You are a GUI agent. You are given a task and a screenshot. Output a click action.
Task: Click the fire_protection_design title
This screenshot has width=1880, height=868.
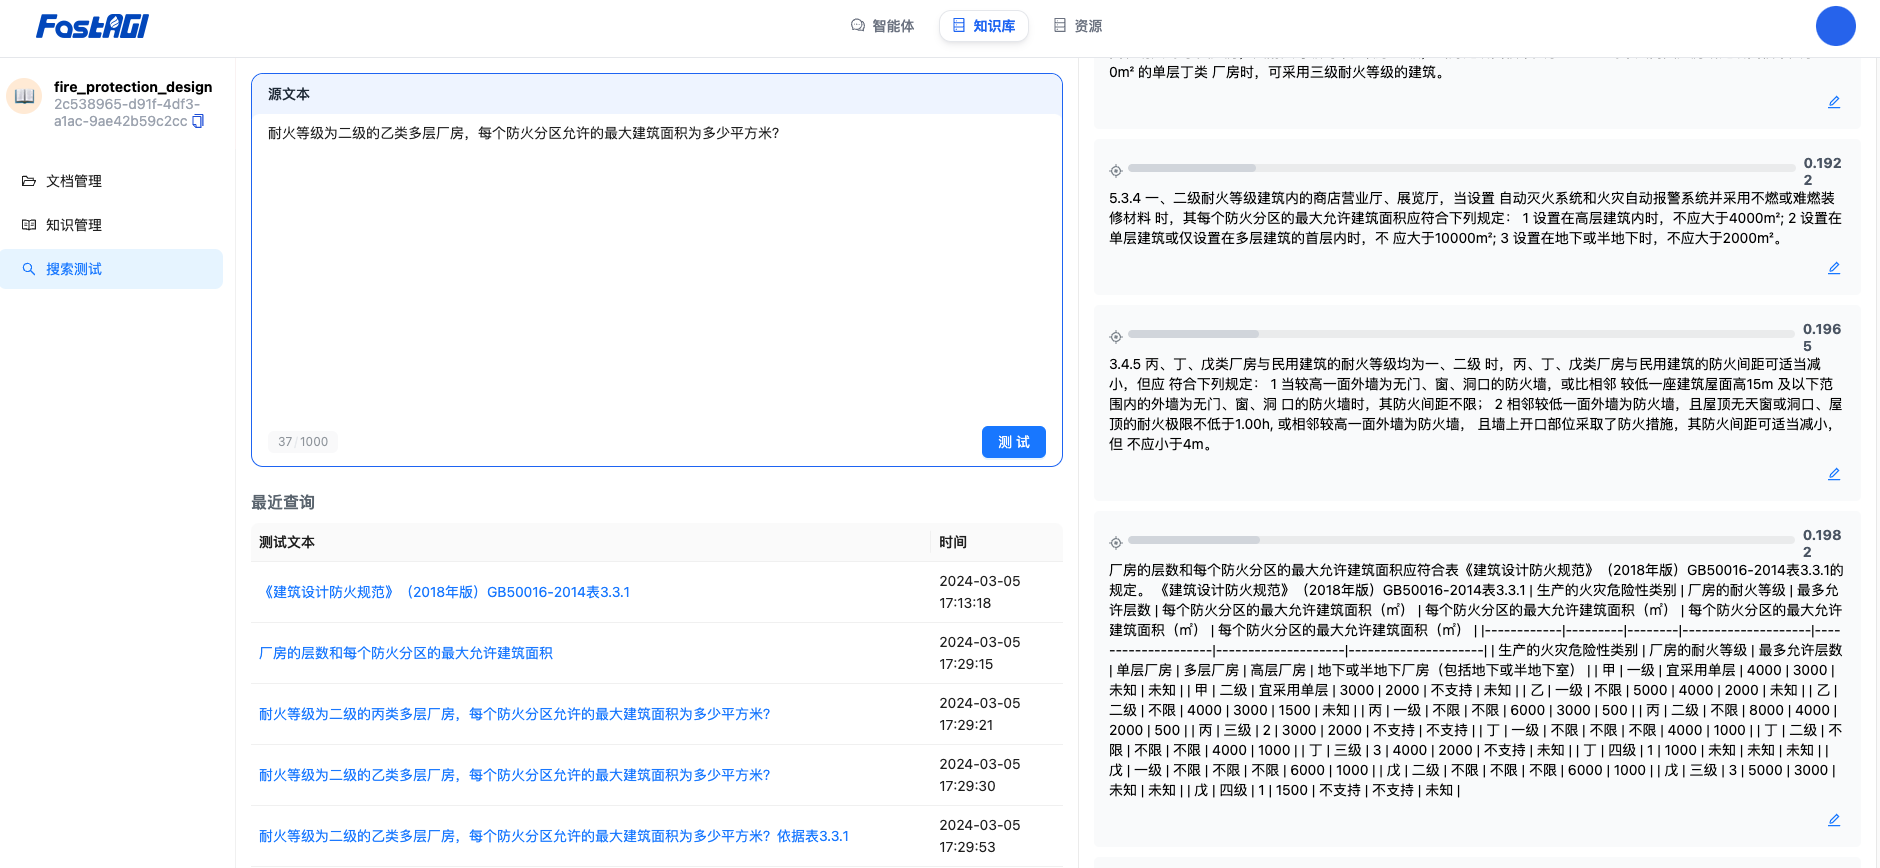point(133,87)
